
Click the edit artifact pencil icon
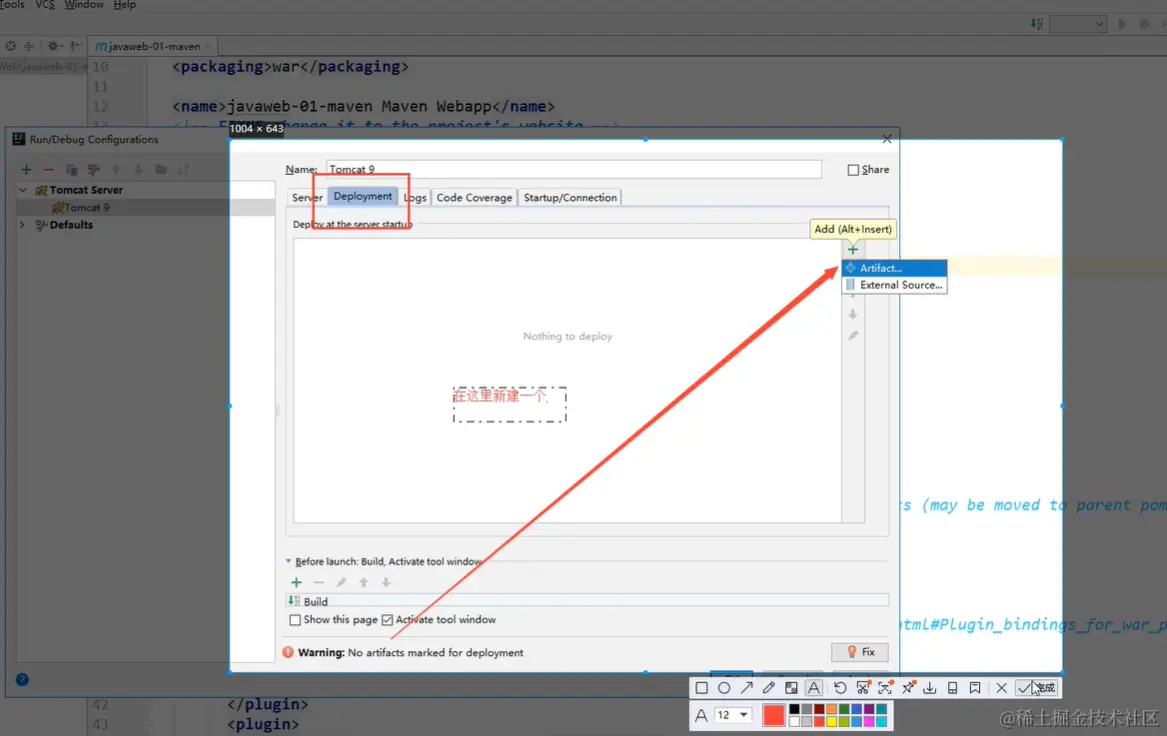point(853,336)
